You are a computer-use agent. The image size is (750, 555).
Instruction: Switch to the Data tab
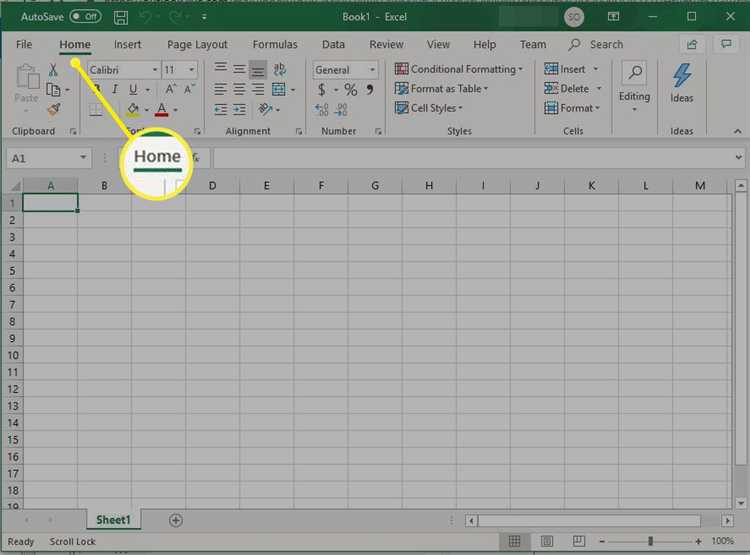point(333,44)
